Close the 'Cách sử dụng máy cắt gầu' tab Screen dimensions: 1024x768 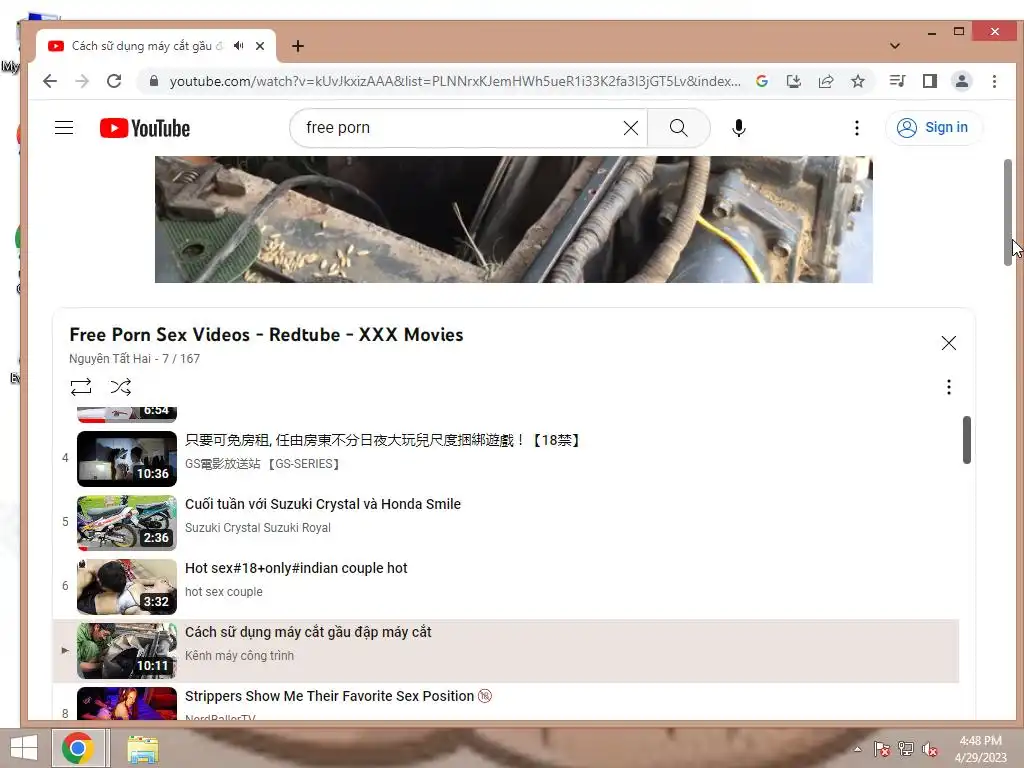click(260, 46)
